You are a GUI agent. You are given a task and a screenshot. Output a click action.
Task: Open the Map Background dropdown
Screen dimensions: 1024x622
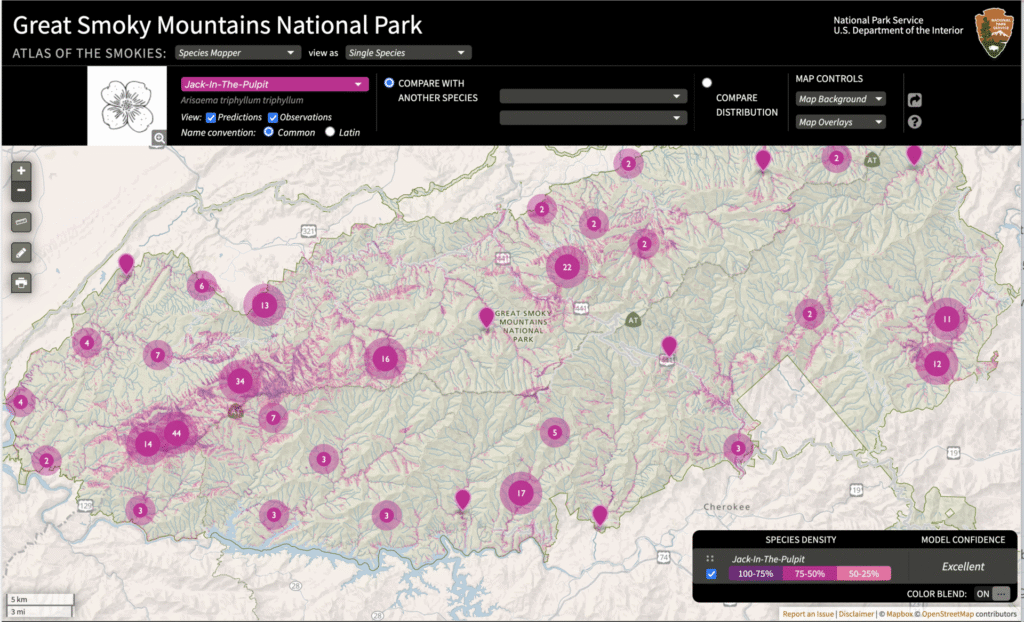pos(840,99)
